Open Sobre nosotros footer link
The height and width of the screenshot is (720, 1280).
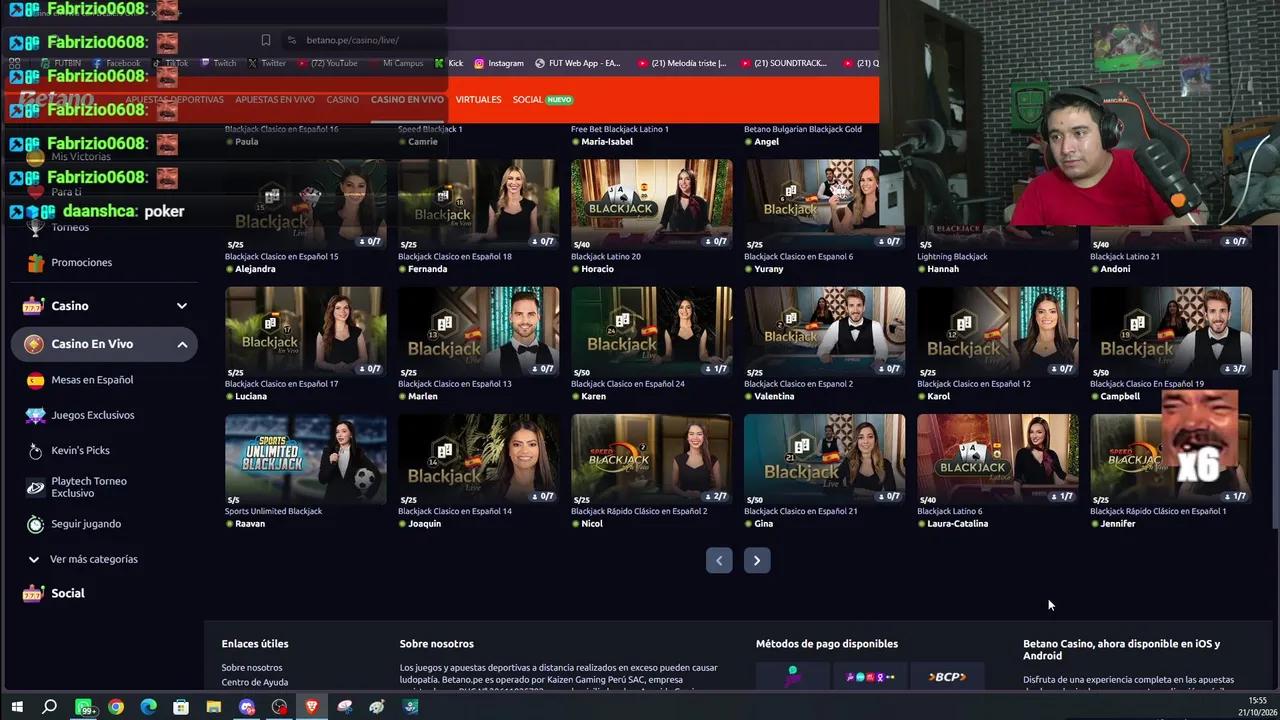coord(252,667)
